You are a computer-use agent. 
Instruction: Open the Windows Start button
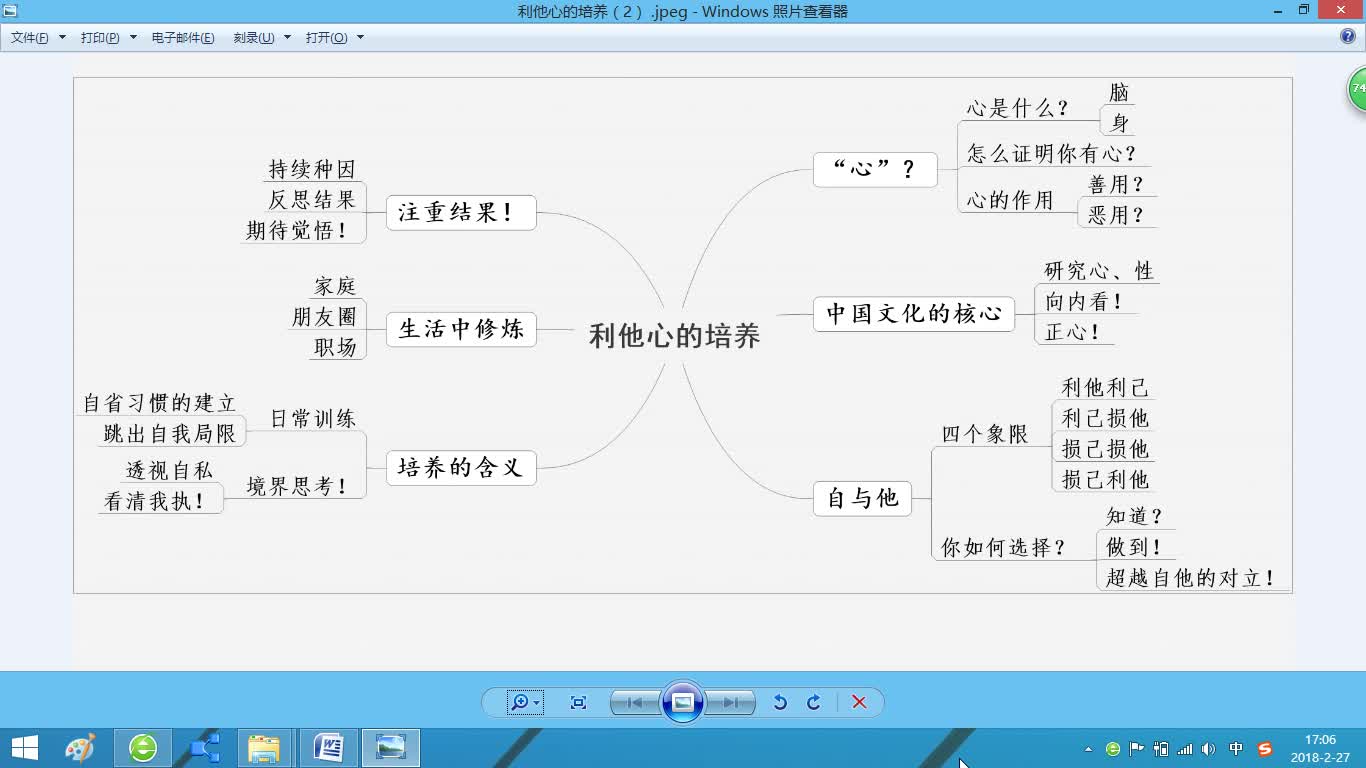(x=24, y=748)
